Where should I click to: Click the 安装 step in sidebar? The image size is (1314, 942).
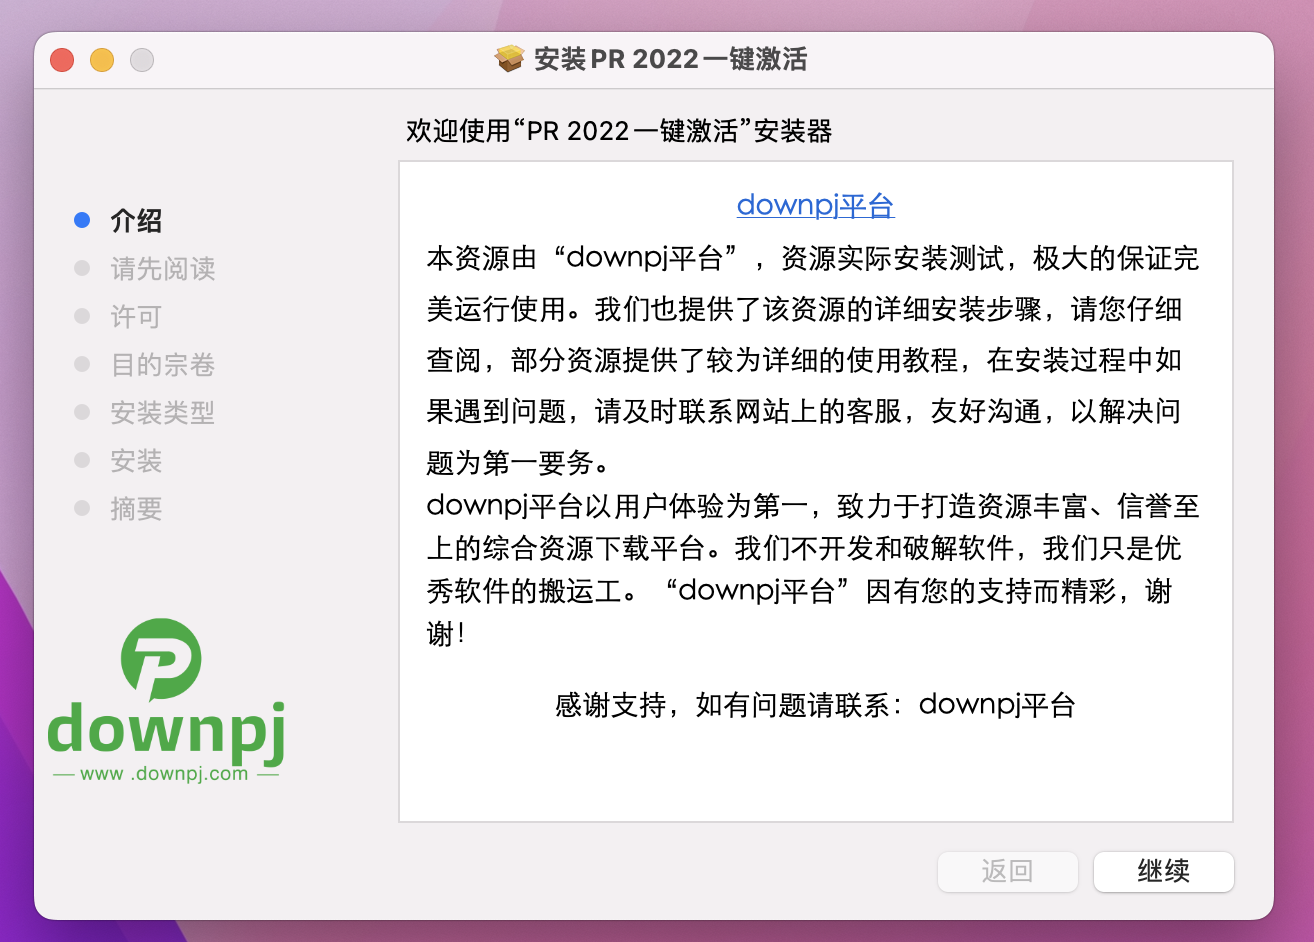(136, 461)
